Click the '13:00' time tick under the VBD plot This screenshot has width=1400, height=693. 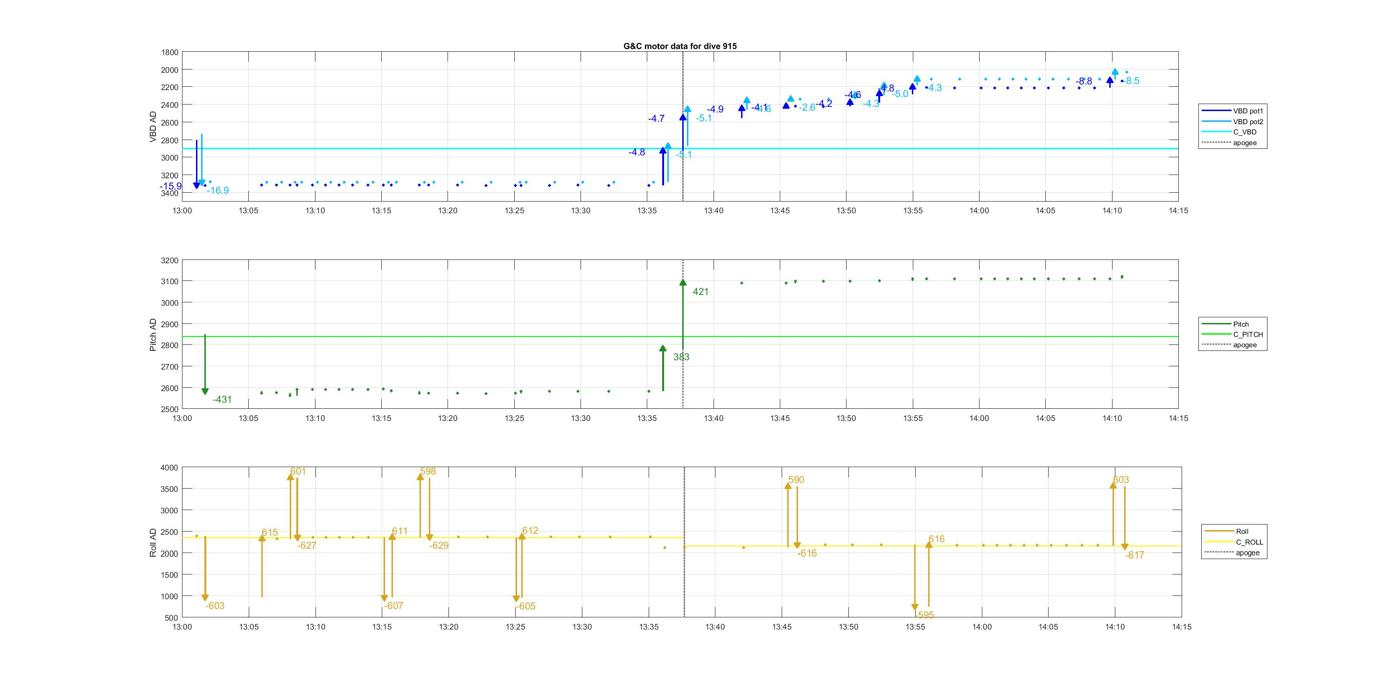[182, 210]
